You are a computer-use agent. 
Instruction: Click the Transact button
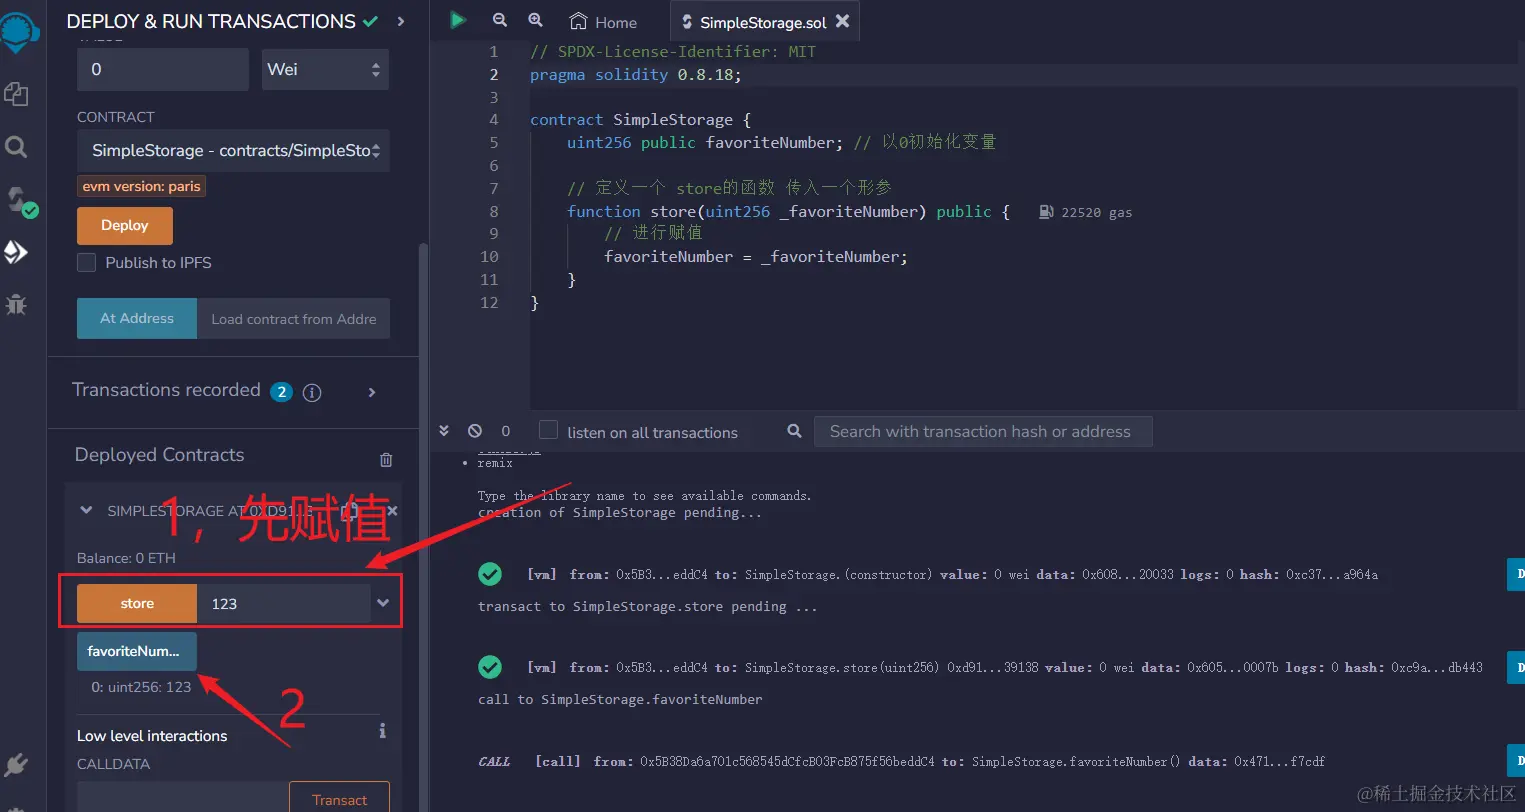point(339,799)
